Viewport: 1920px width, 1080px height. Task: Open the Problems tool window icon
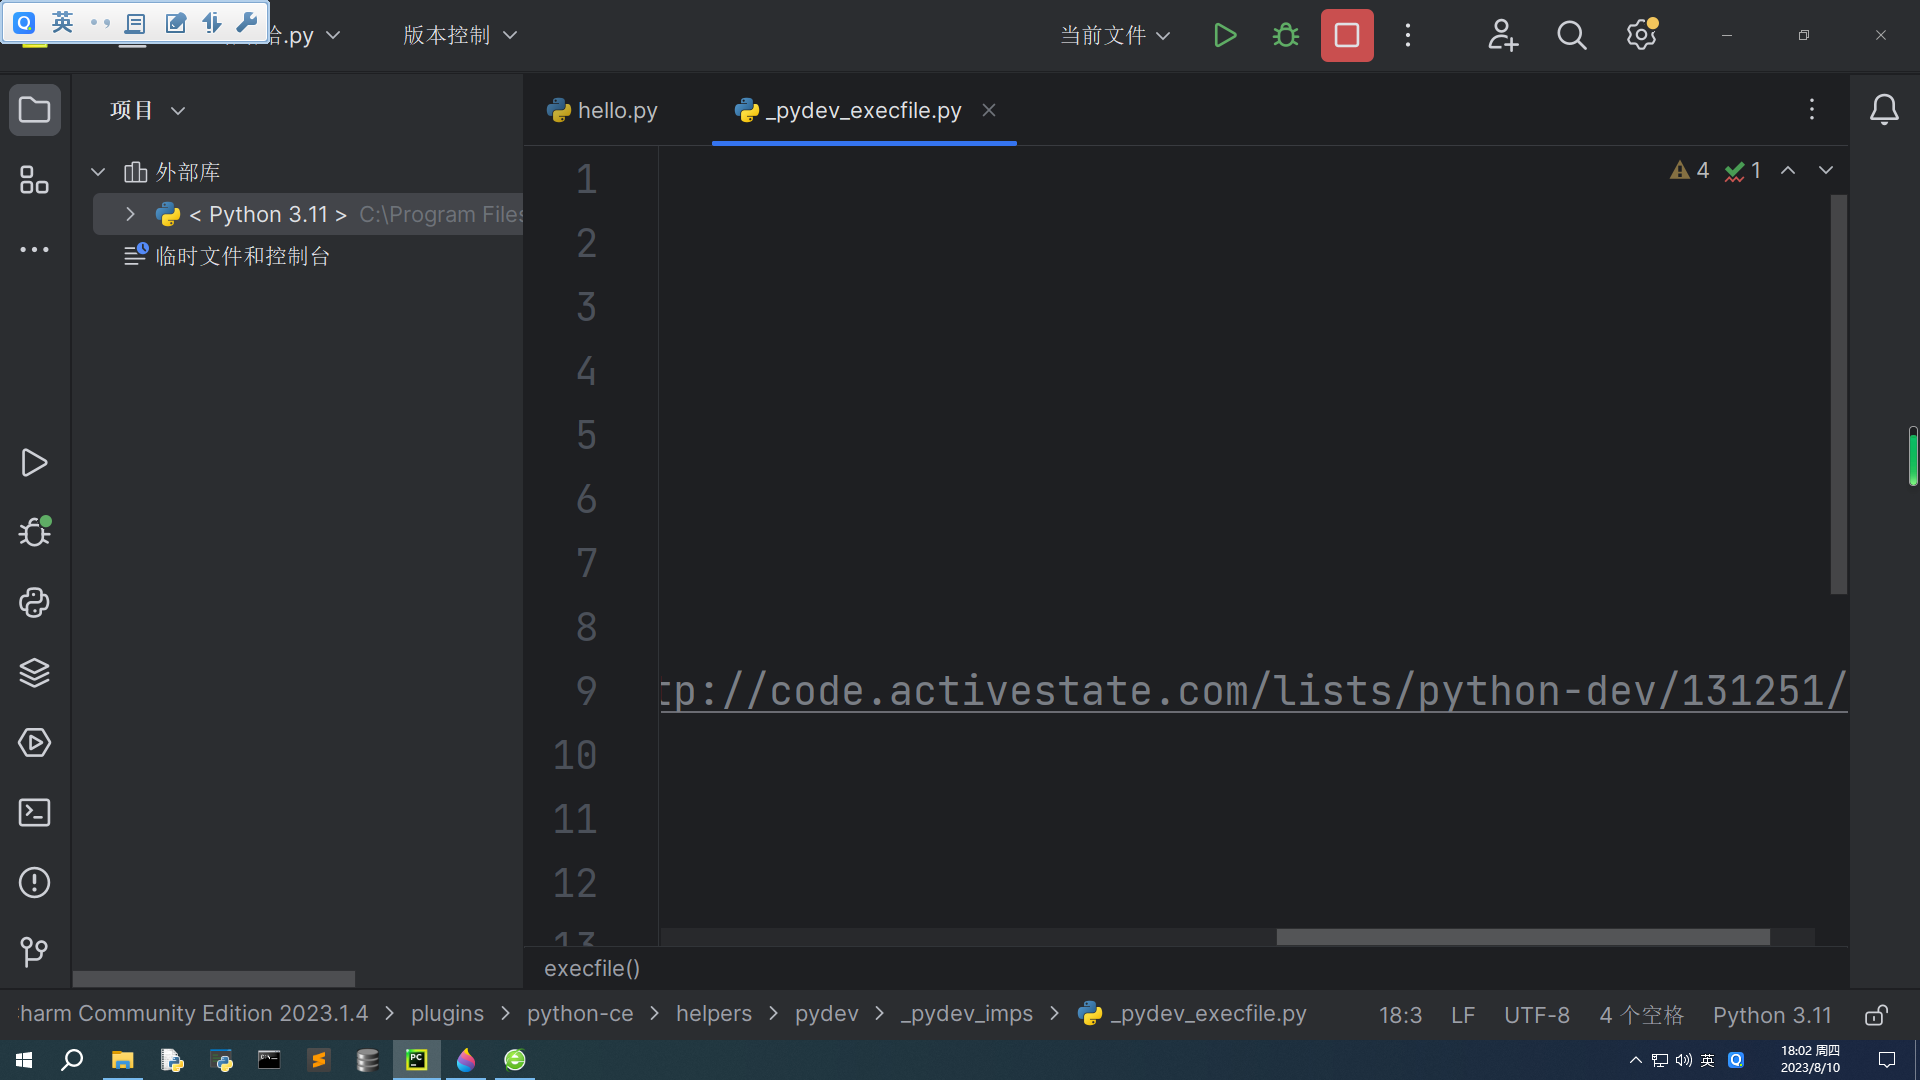click(x=35, y=883)
